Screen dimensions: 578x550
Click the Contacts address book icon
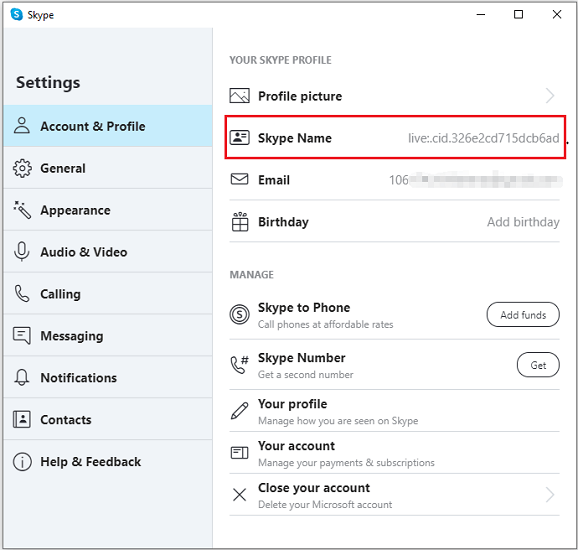(x=22, y=420)
